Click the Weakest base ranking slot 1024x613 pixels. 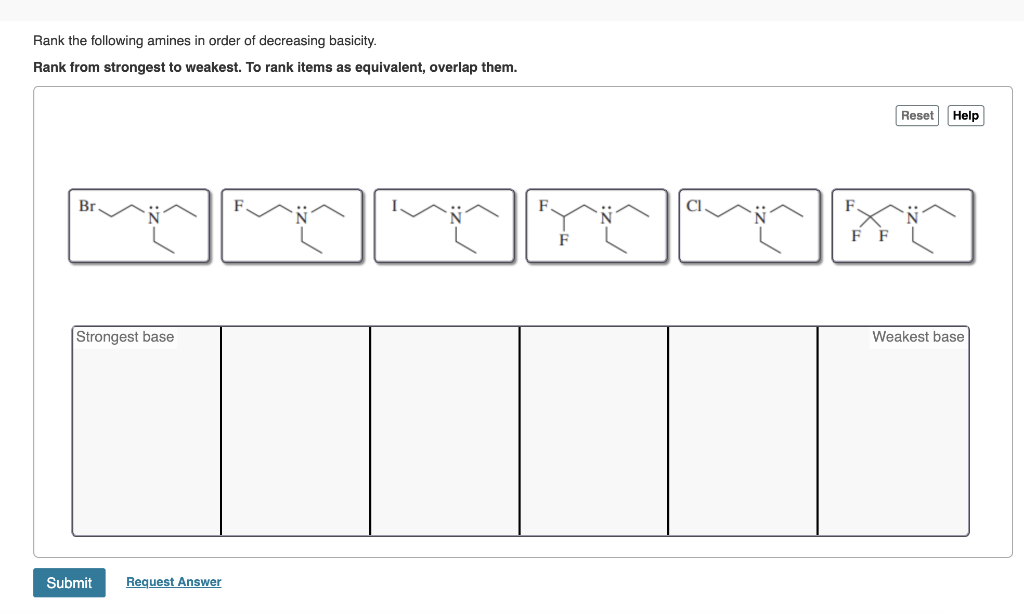[x=893, y=430]
